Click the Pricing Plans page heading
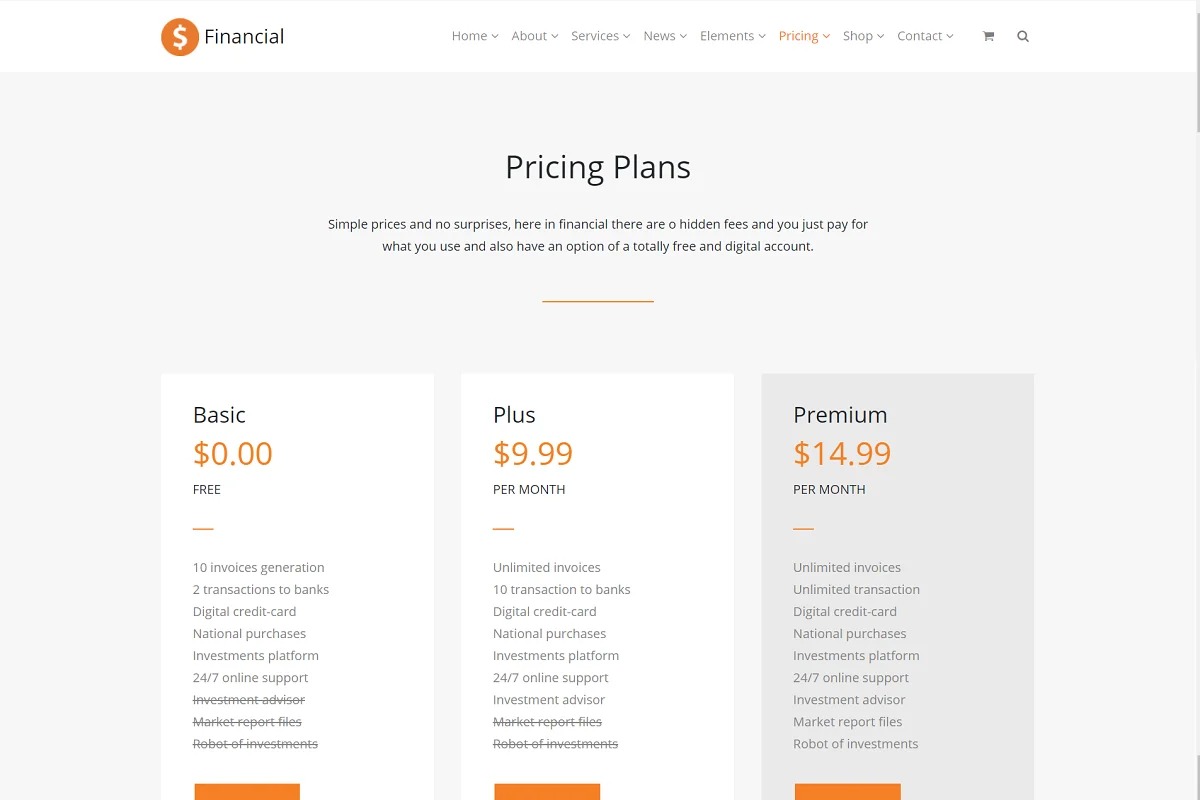Image resolution: width=1200 pixels, height=800 pixels. tap(598, 167)
